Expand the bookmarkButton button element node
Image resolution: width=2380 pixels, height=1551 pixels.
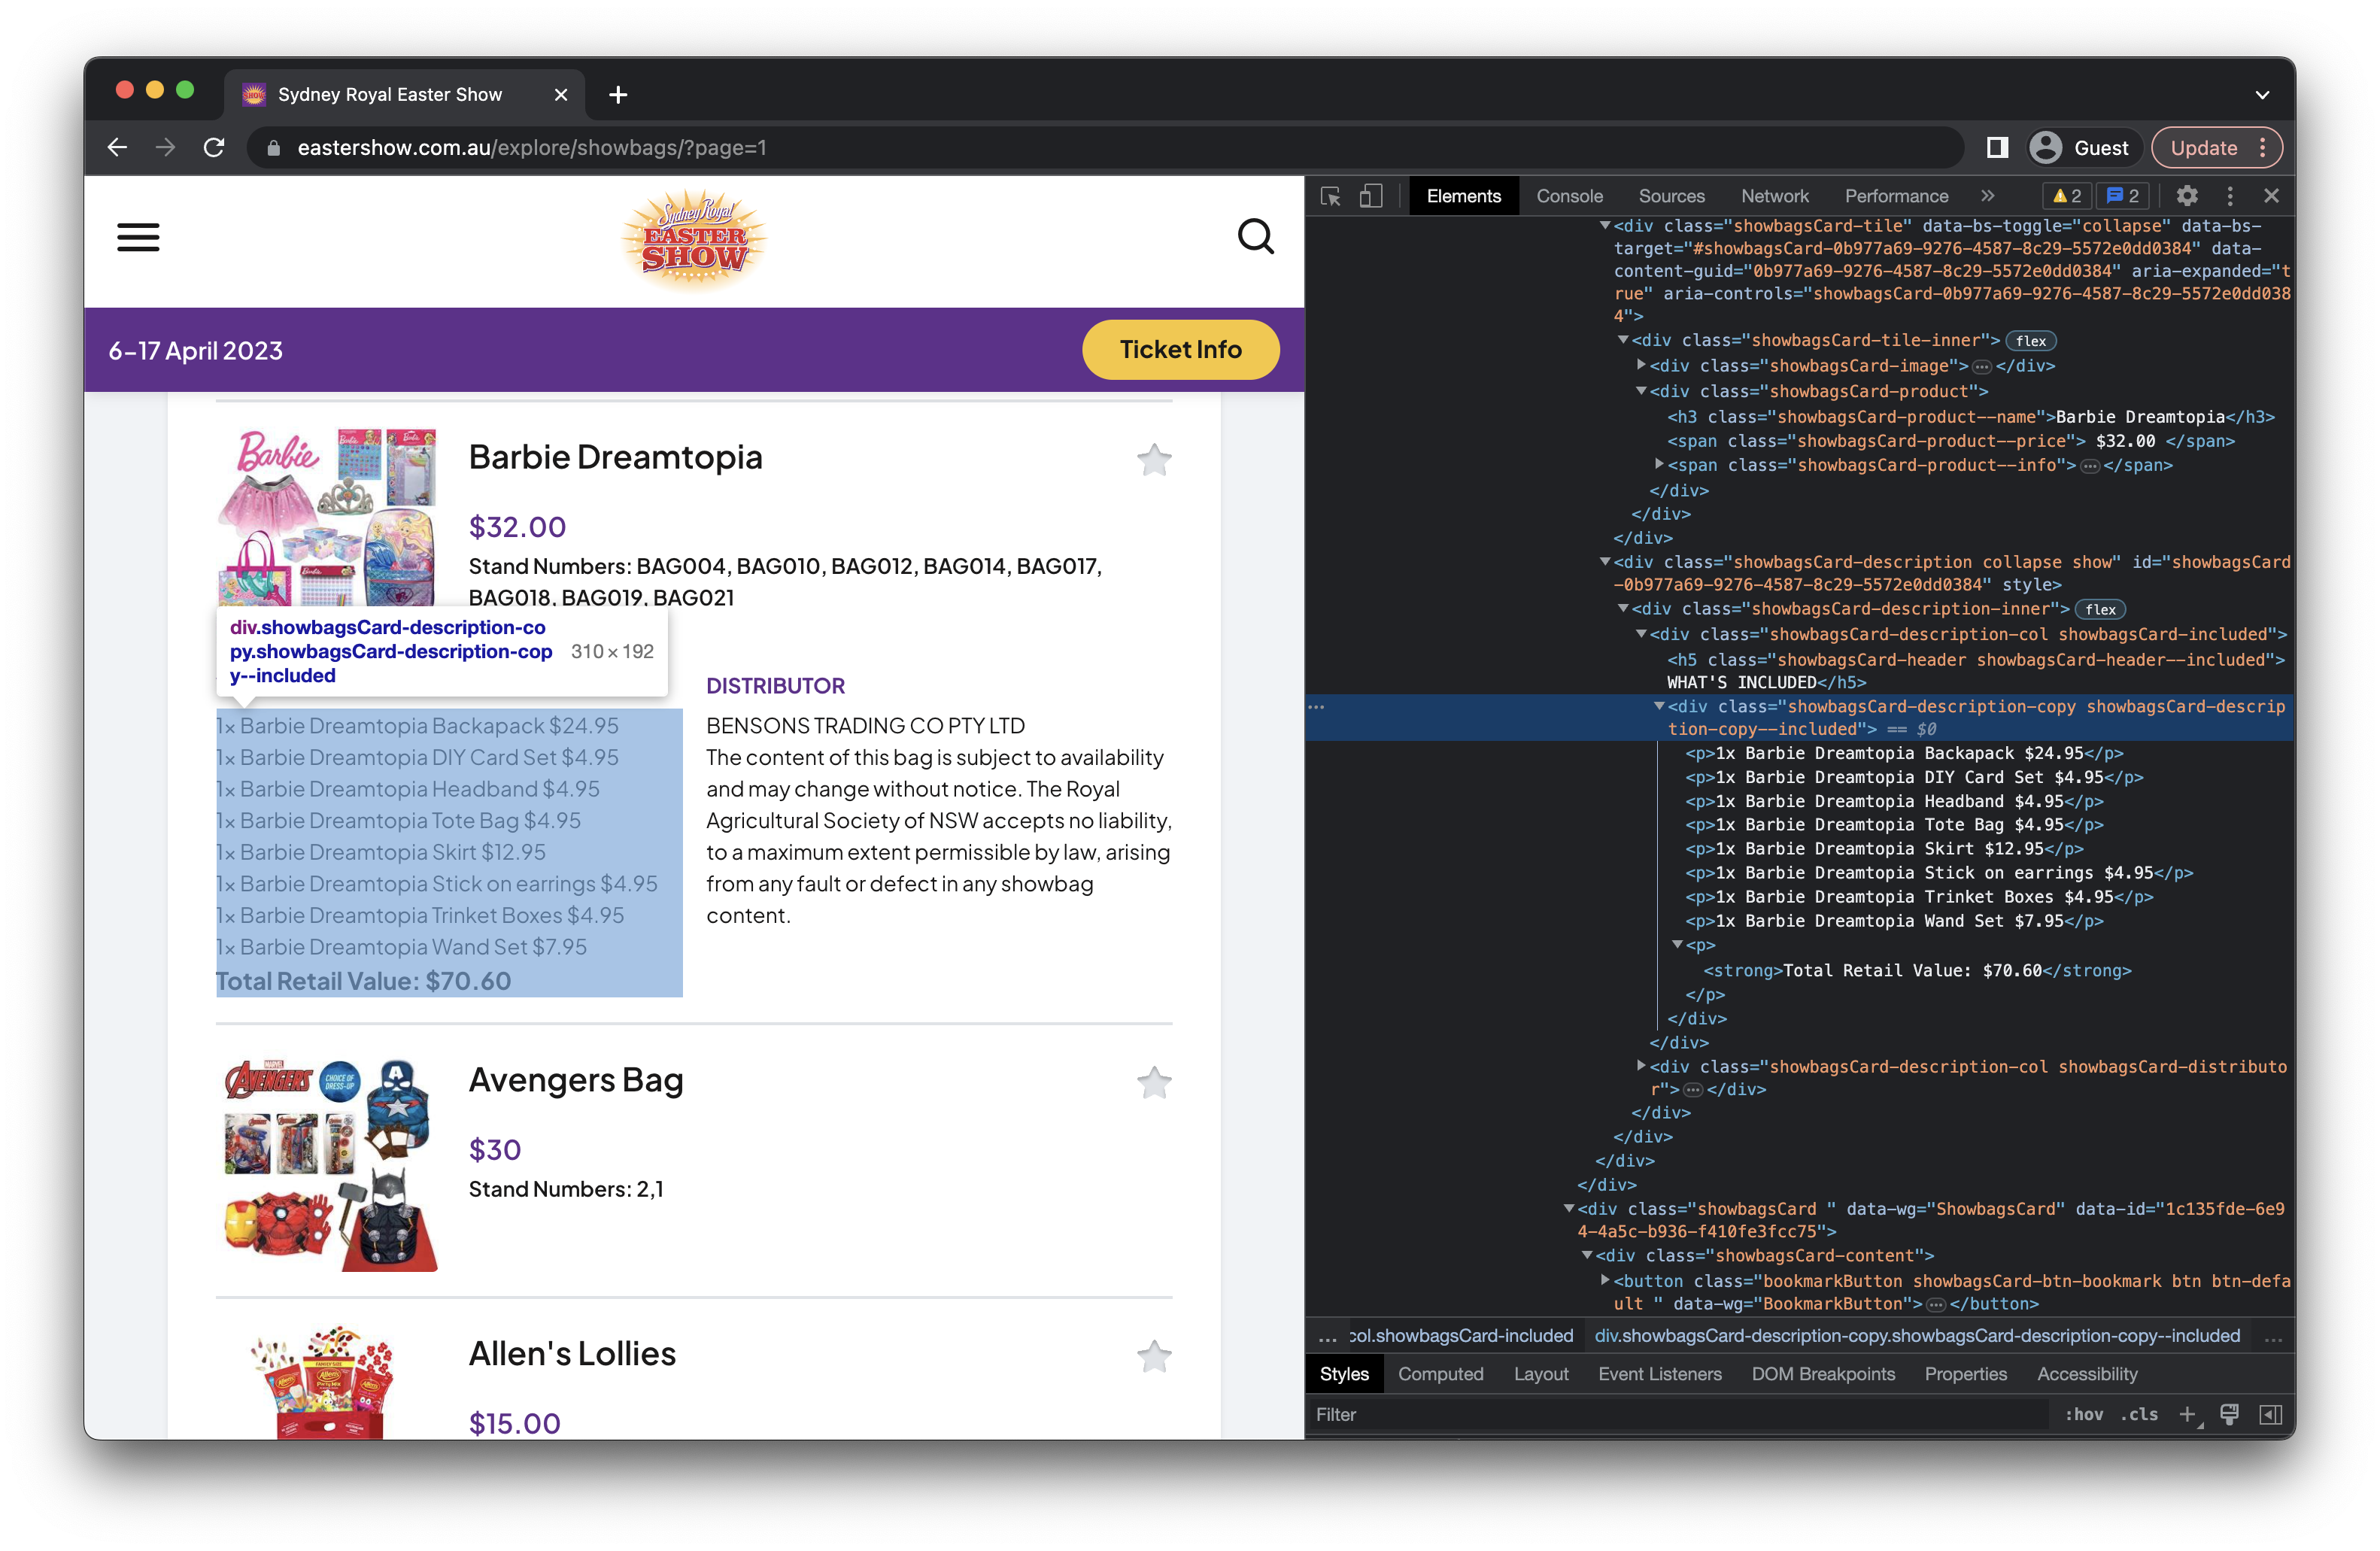click(x=1604, y=1280)
